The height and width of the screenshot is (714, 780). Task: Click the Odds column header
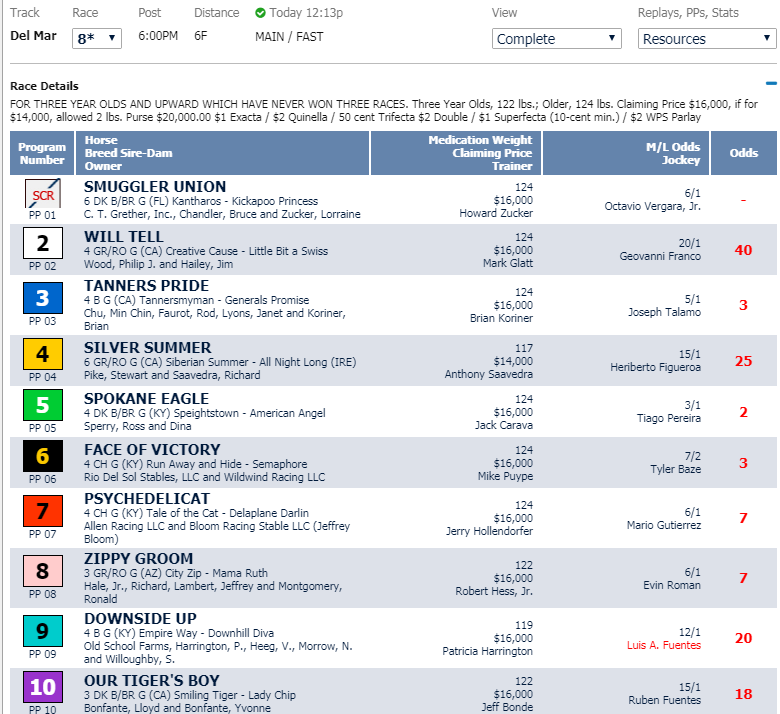pos(743,153)
